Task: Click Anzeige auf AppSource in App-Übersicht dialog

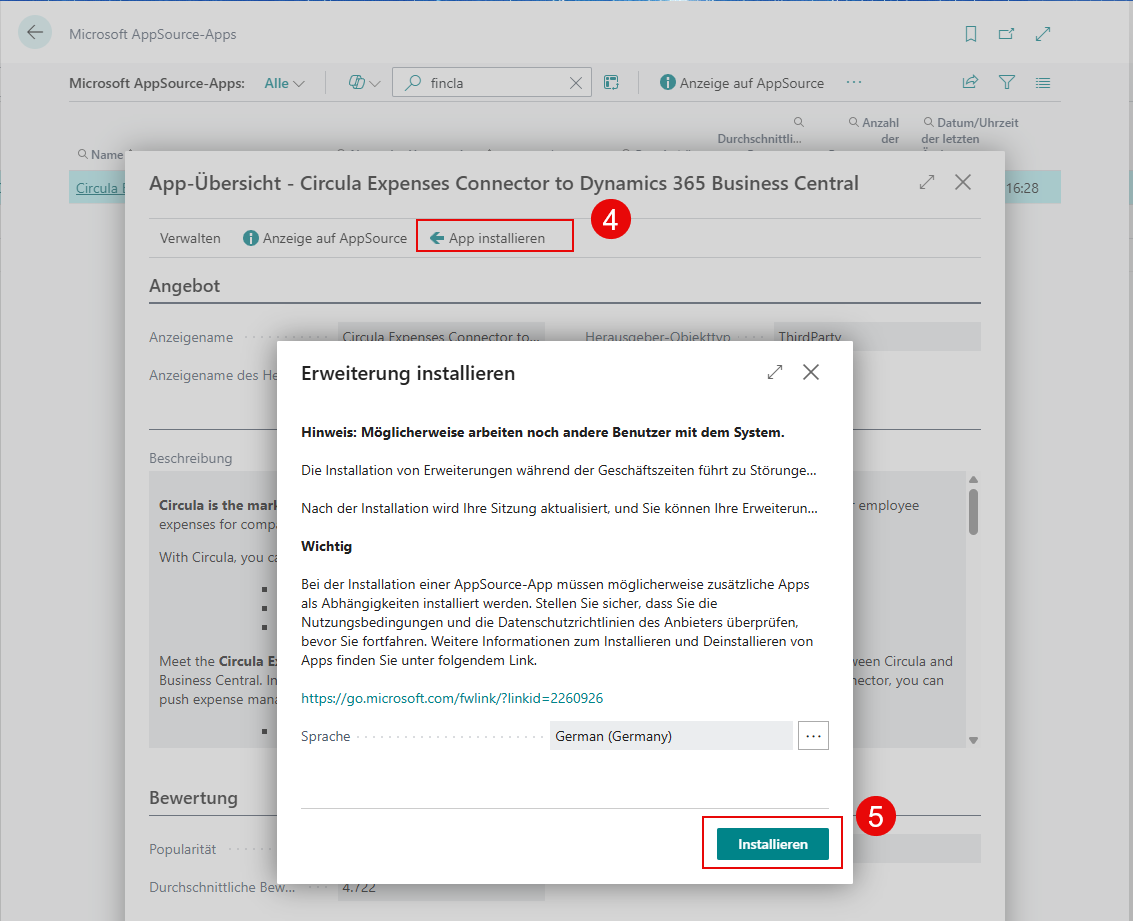Action: click(x=325, y=238)
